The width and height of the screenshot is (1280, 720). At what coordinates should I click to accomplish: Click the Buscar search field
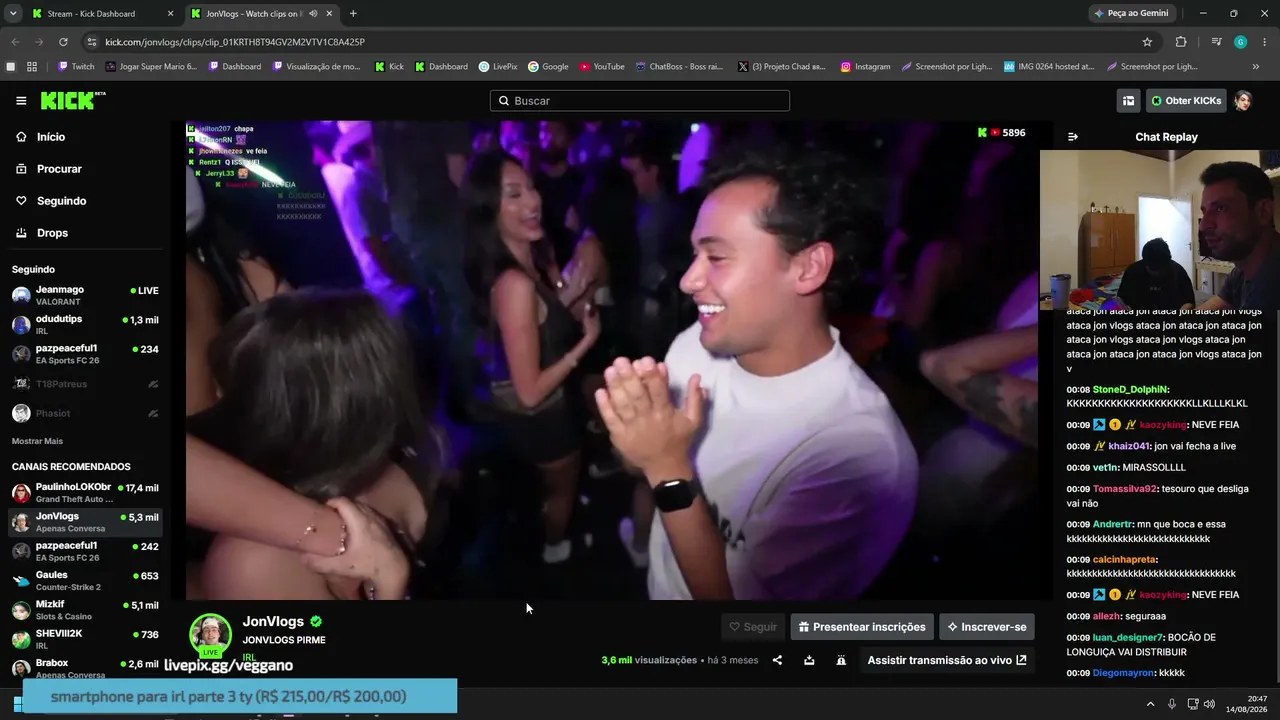tap(640, 101)
